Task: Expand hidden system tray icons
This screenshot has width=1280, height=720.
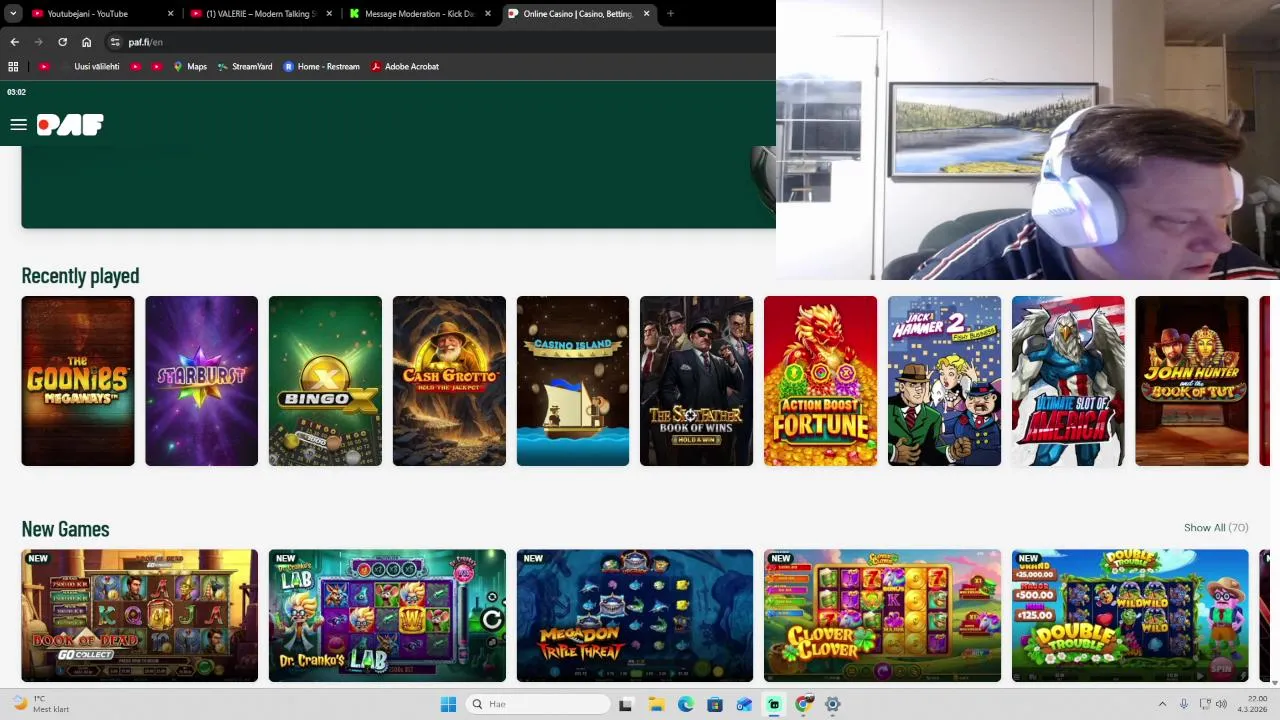Action: [x=1162, y=704]
